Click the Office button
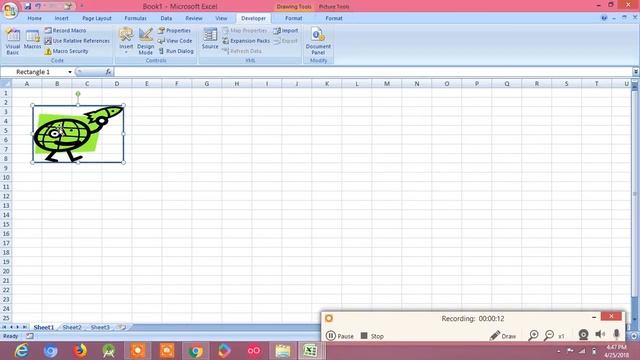640x360 pixels. pyautogui.click(x=10, y=9)
